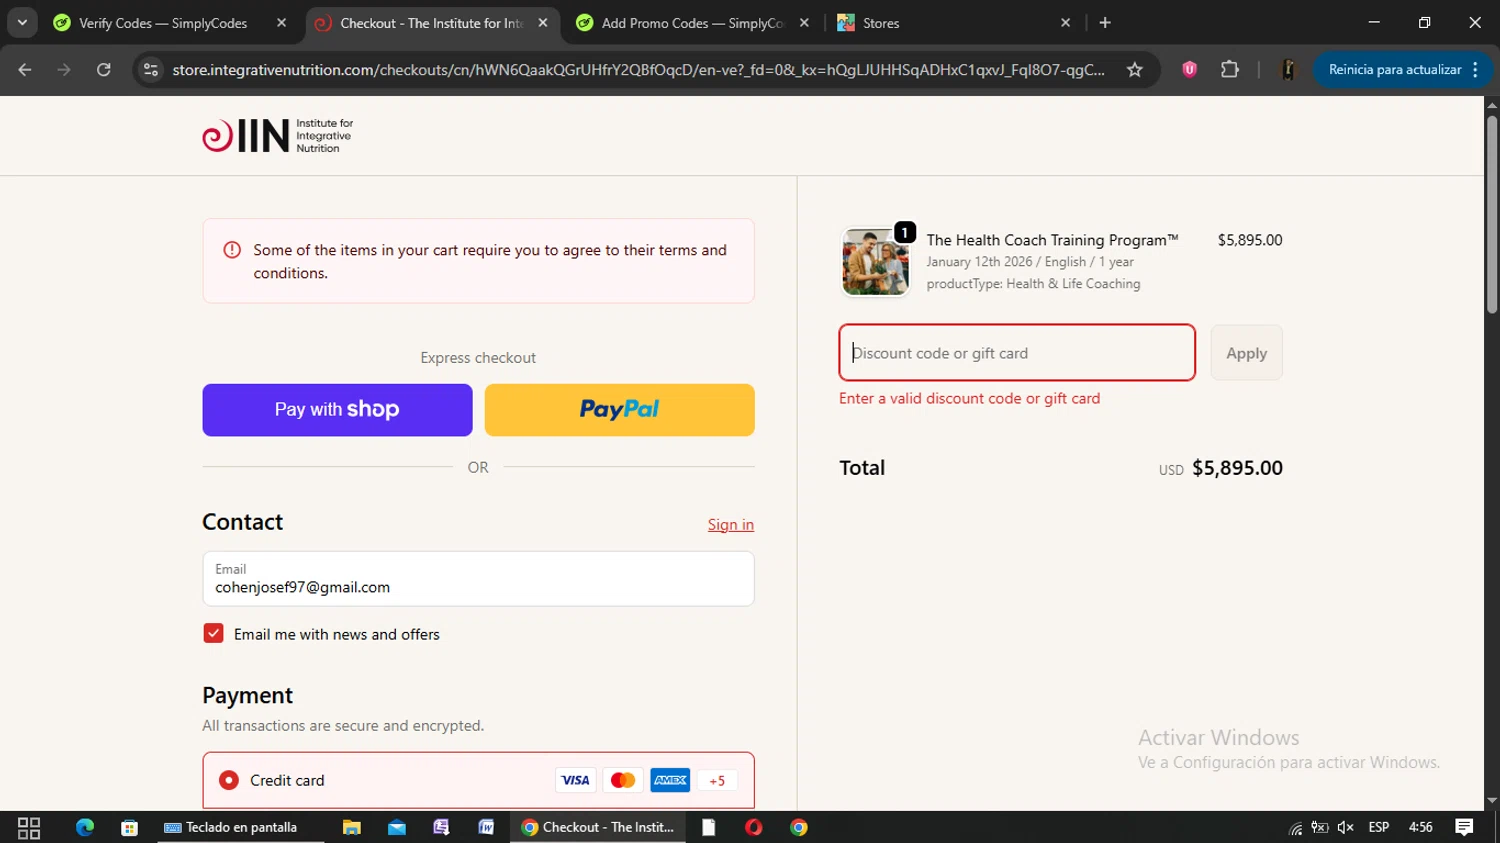
Task: Open Microsoft Store from taskbar
Action: coord(129,827)
